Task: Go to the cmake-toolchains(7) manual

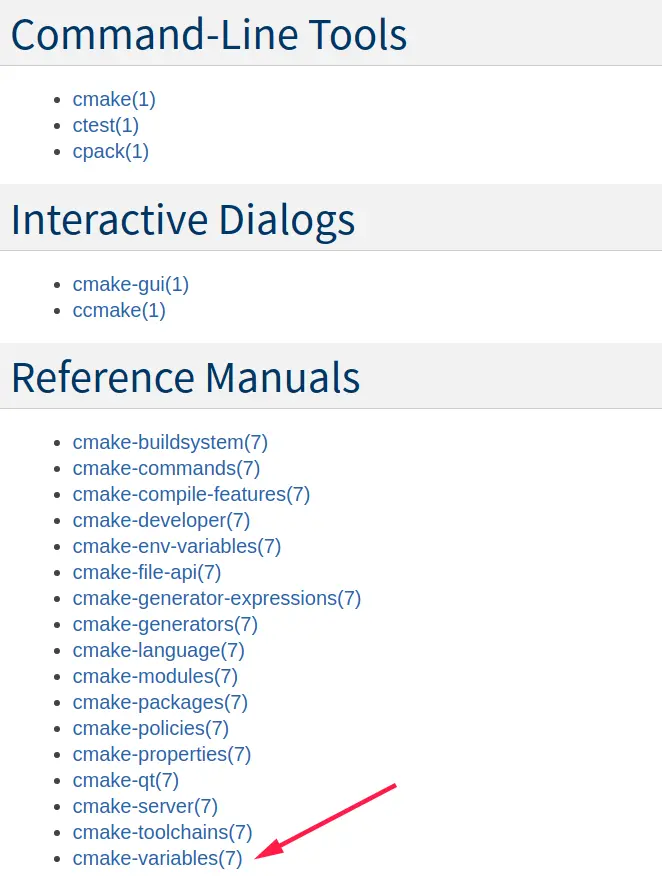Action: click(x=162, y=832)
